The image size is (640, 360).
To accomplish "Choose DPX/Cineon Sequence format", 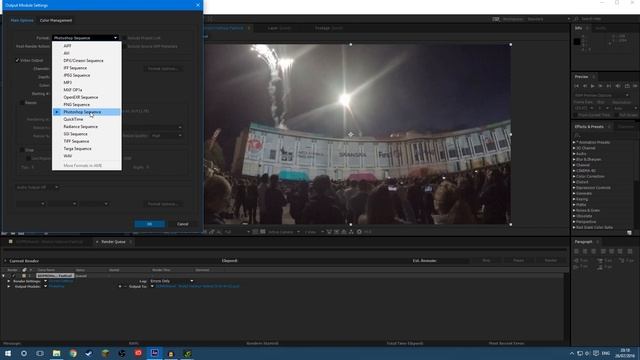I will click(87, 60).
